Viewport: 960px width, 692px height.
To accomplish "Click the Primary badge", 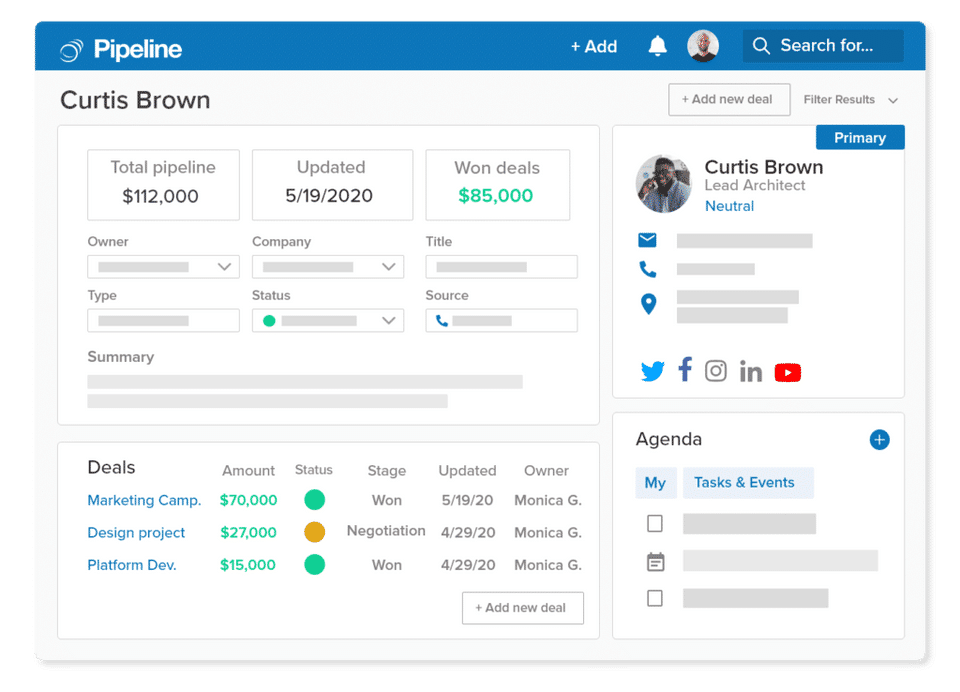I will 860,138.
